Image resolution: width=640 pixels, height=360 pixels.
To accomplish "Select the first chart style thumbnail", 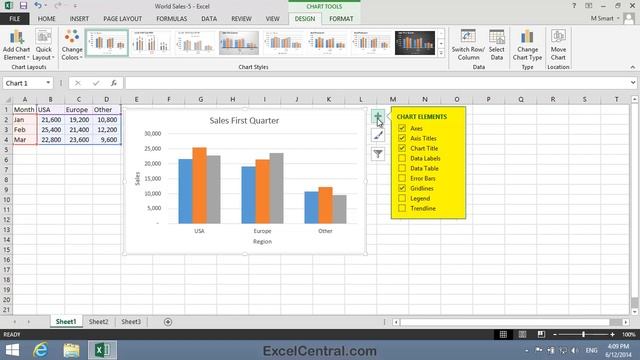I will [107, 42].
